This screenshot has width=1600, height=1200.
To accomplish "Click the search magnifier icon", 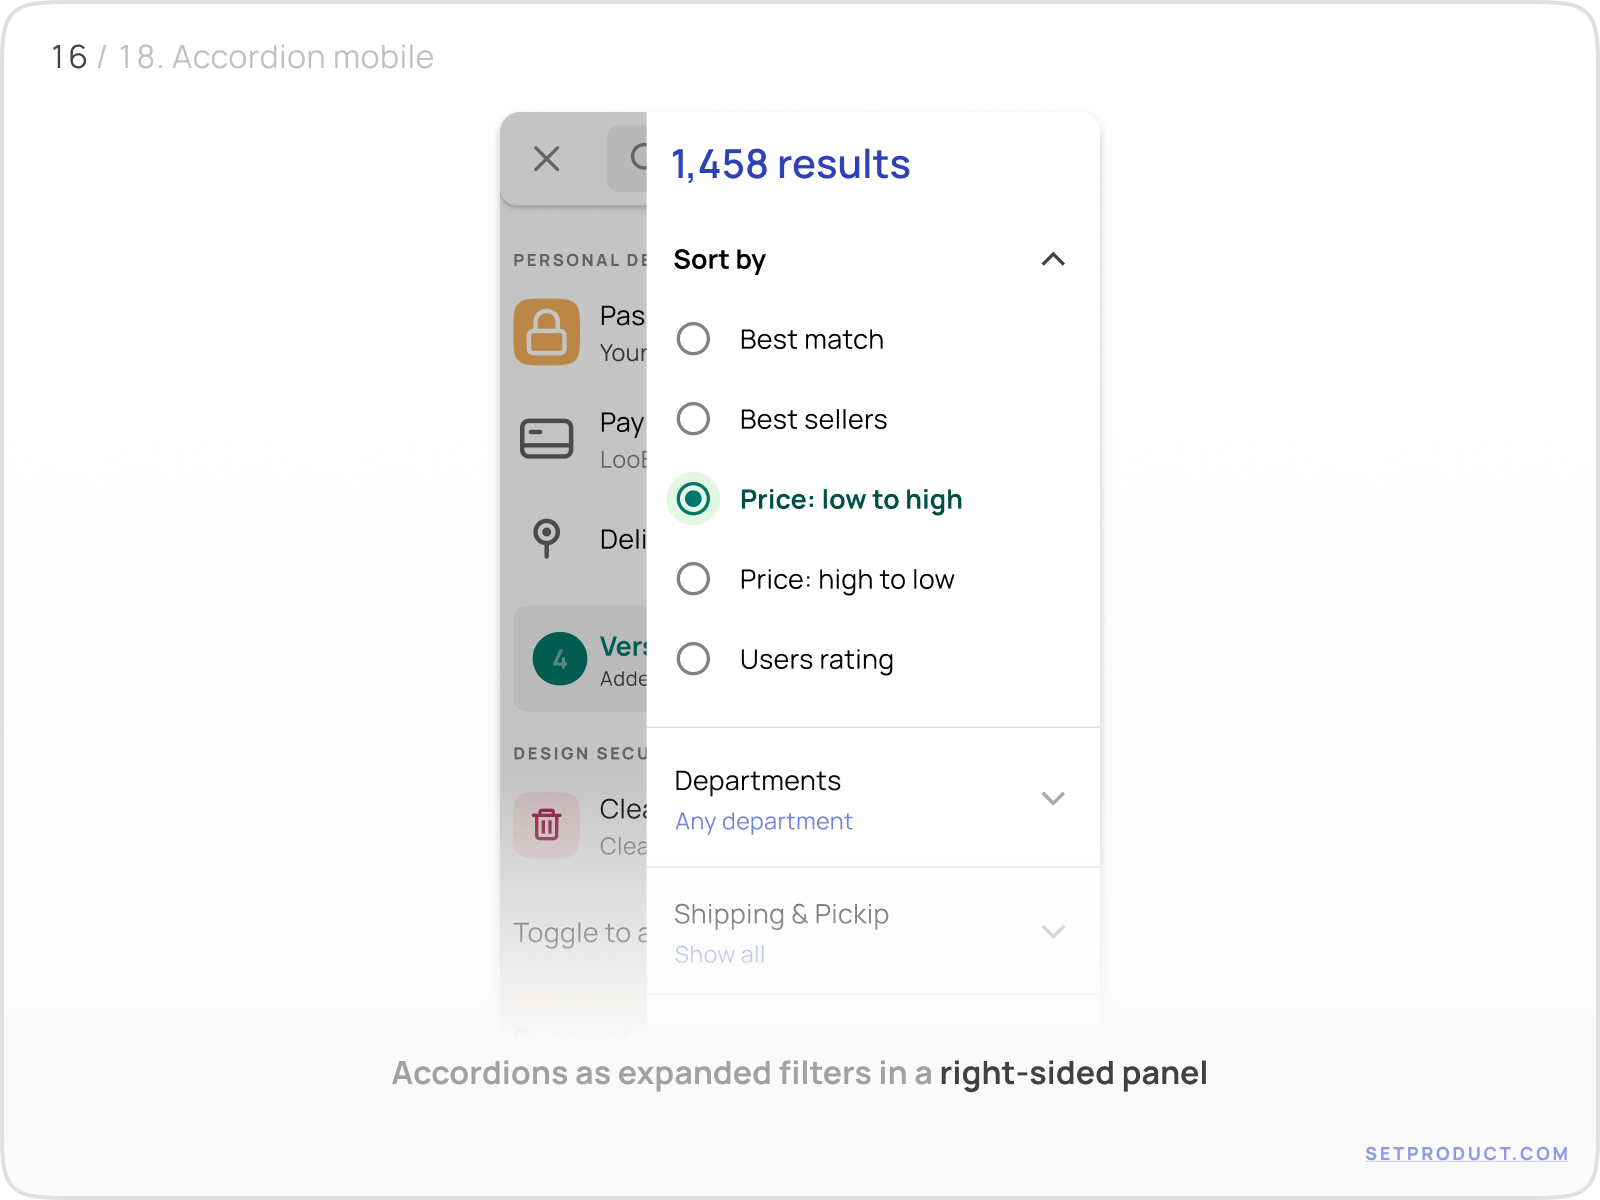I will [x=641, y=159].
